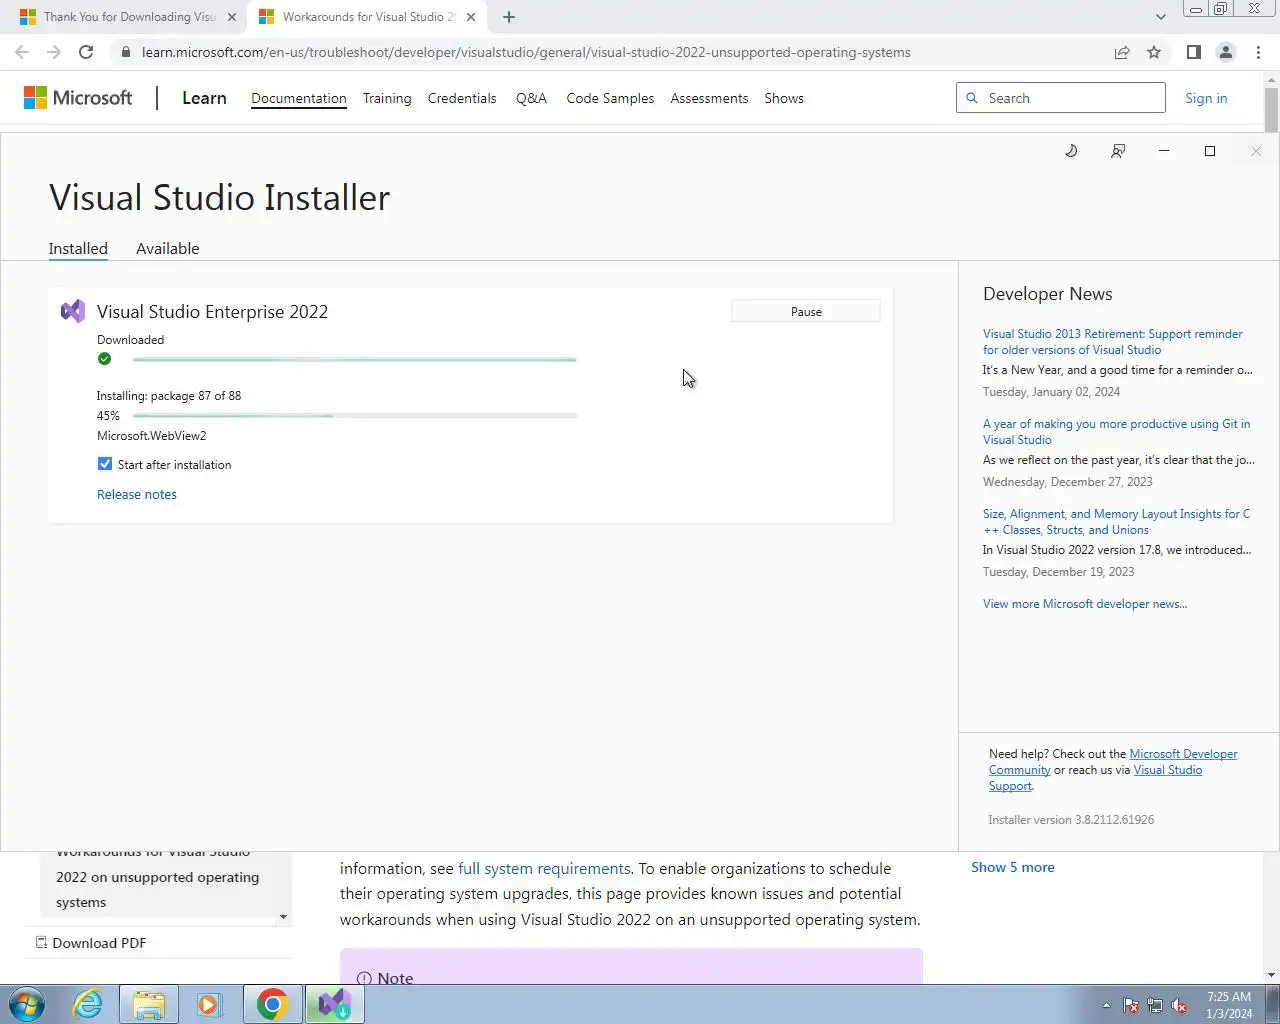Open the Training menu item
This screenshot has height=1024, width=1280.
[x=387, y=98]
